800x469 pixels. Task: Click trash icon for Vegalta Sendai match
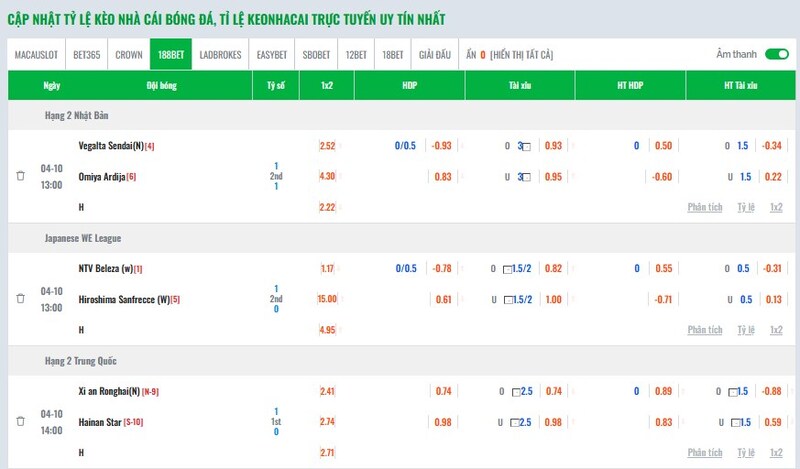(20, 176)
